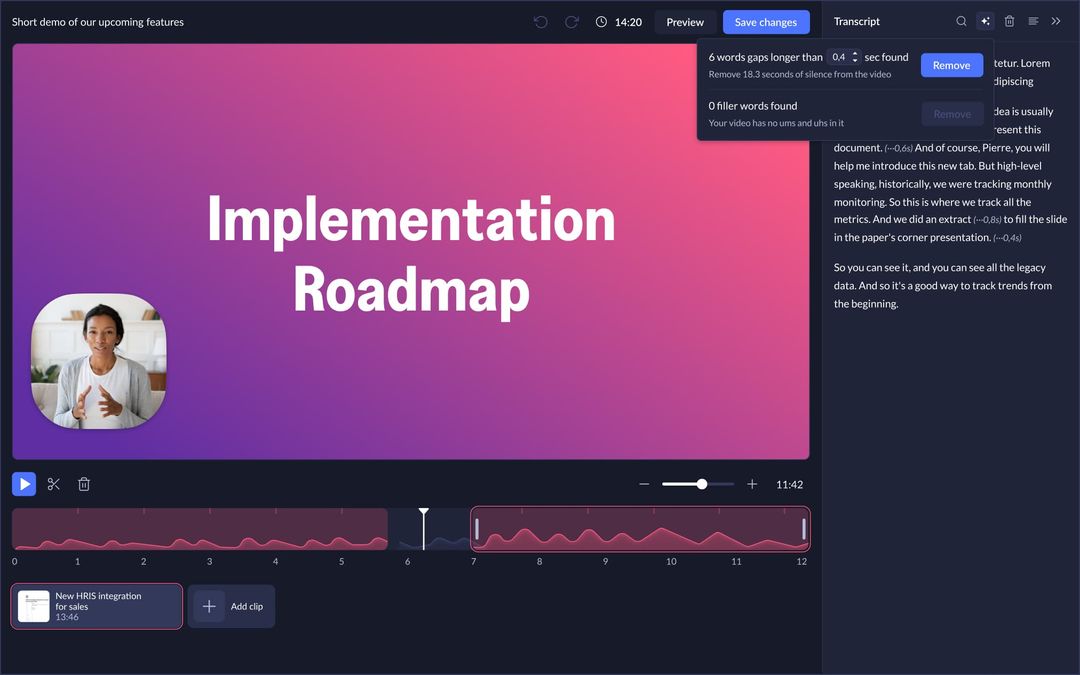
Task: Select the New HRIS integration for sales clip
Action: 96,605
